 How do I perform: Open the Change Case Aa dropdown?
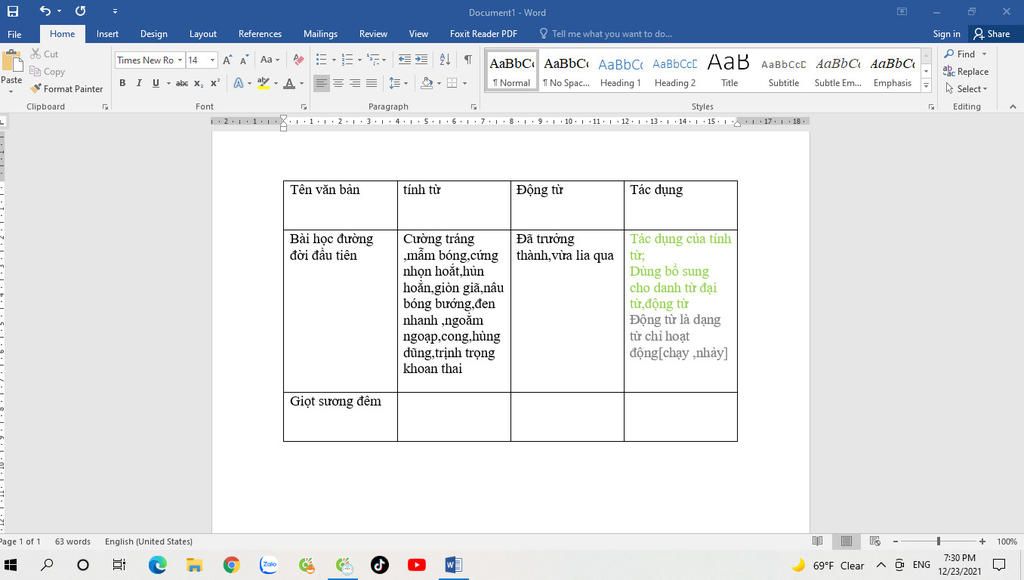[x=270, y=60]
